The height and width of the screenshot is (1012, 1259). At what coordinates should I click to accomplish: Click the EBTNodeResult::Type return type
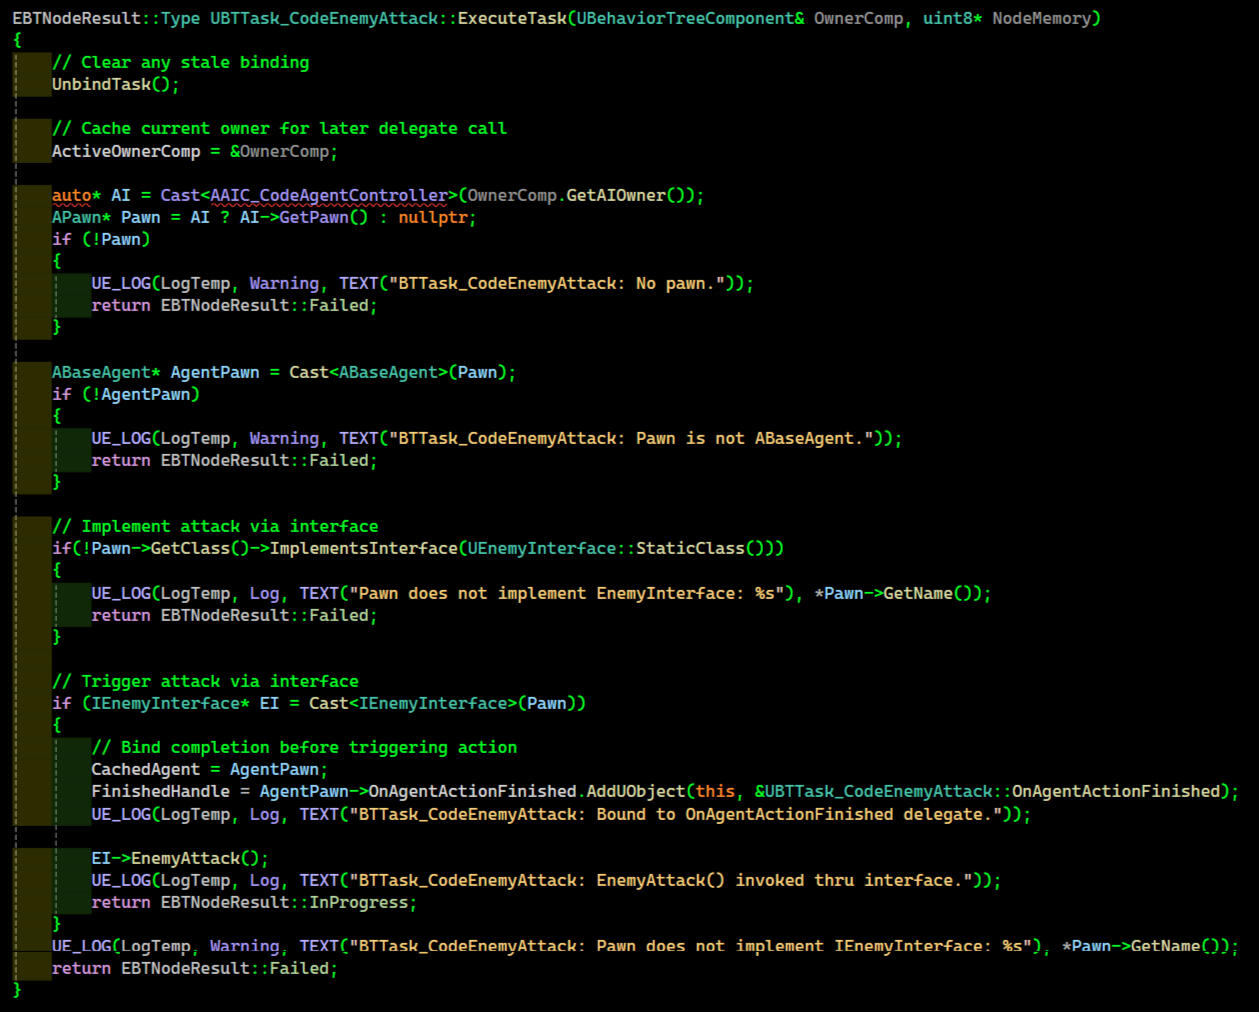tap(106, 18)
